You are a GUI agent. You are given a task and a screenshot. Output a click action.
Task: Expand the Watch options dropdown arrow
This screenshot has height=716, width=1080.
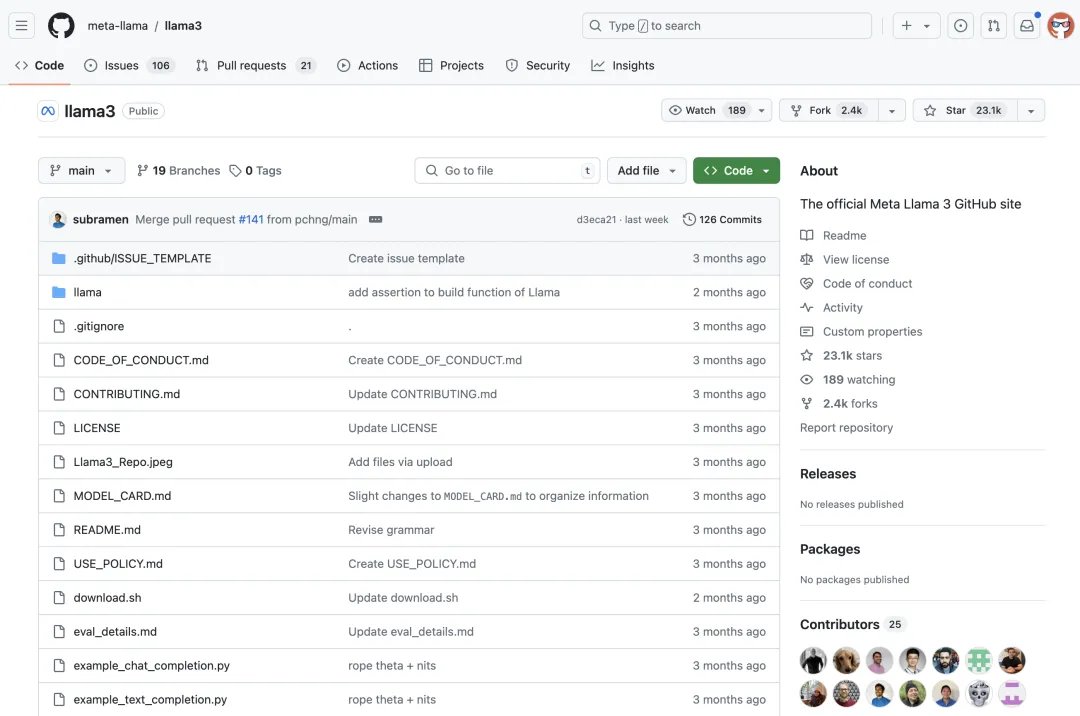coord(762,110)
